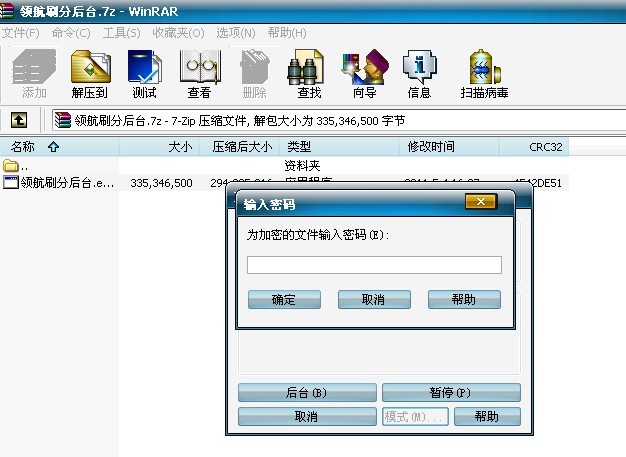Sort by the 类型 column header
Image resolution: width=626 pixels, height=457 pixels.
(339, 147)
